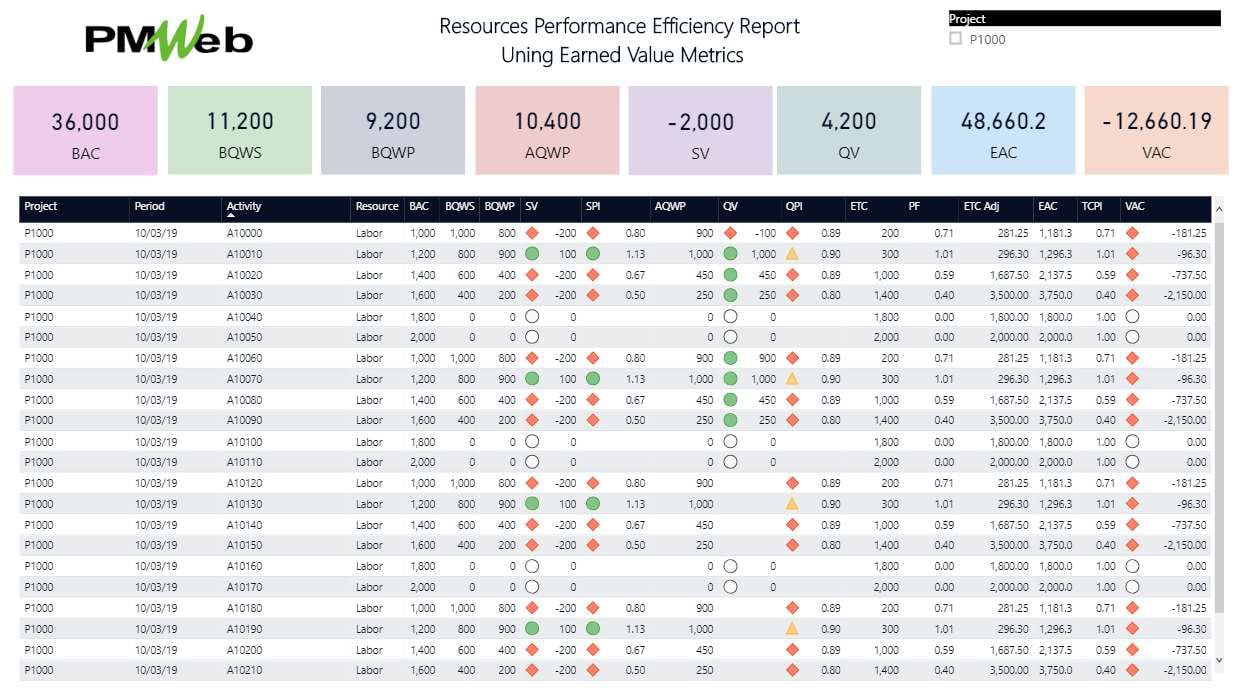Image resolution: width=1248 pixels, height=696 pixels.
Task: Sort the table by the SPI column header
Action: pyautogui.click(x=592, y=207)
